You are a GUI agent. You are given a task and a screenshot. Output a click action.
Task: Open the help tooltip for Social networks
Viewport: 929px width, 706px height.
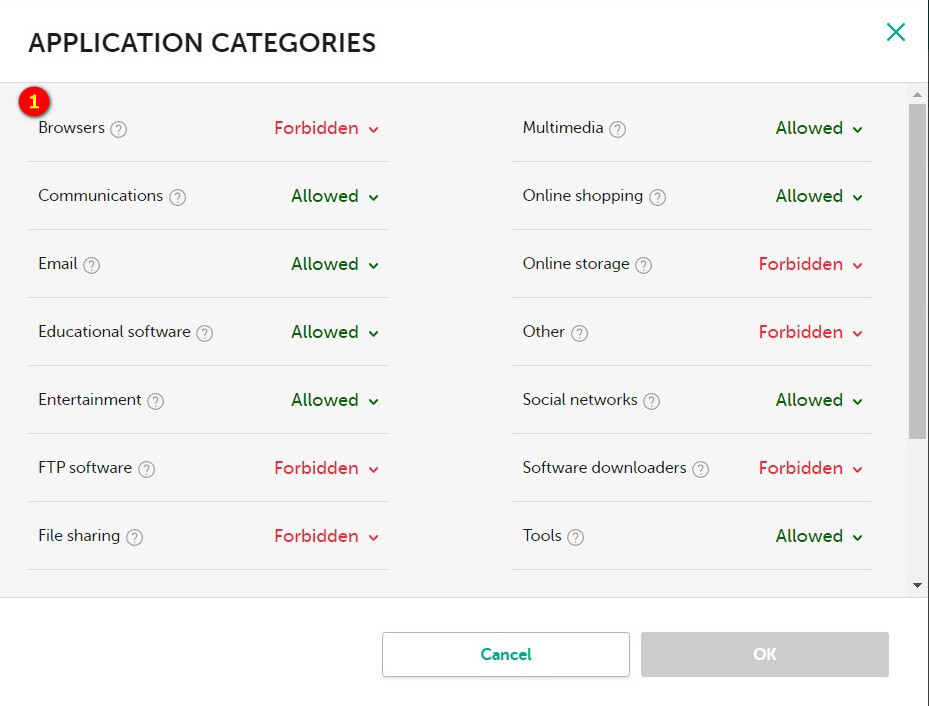[x=652, y=401]
